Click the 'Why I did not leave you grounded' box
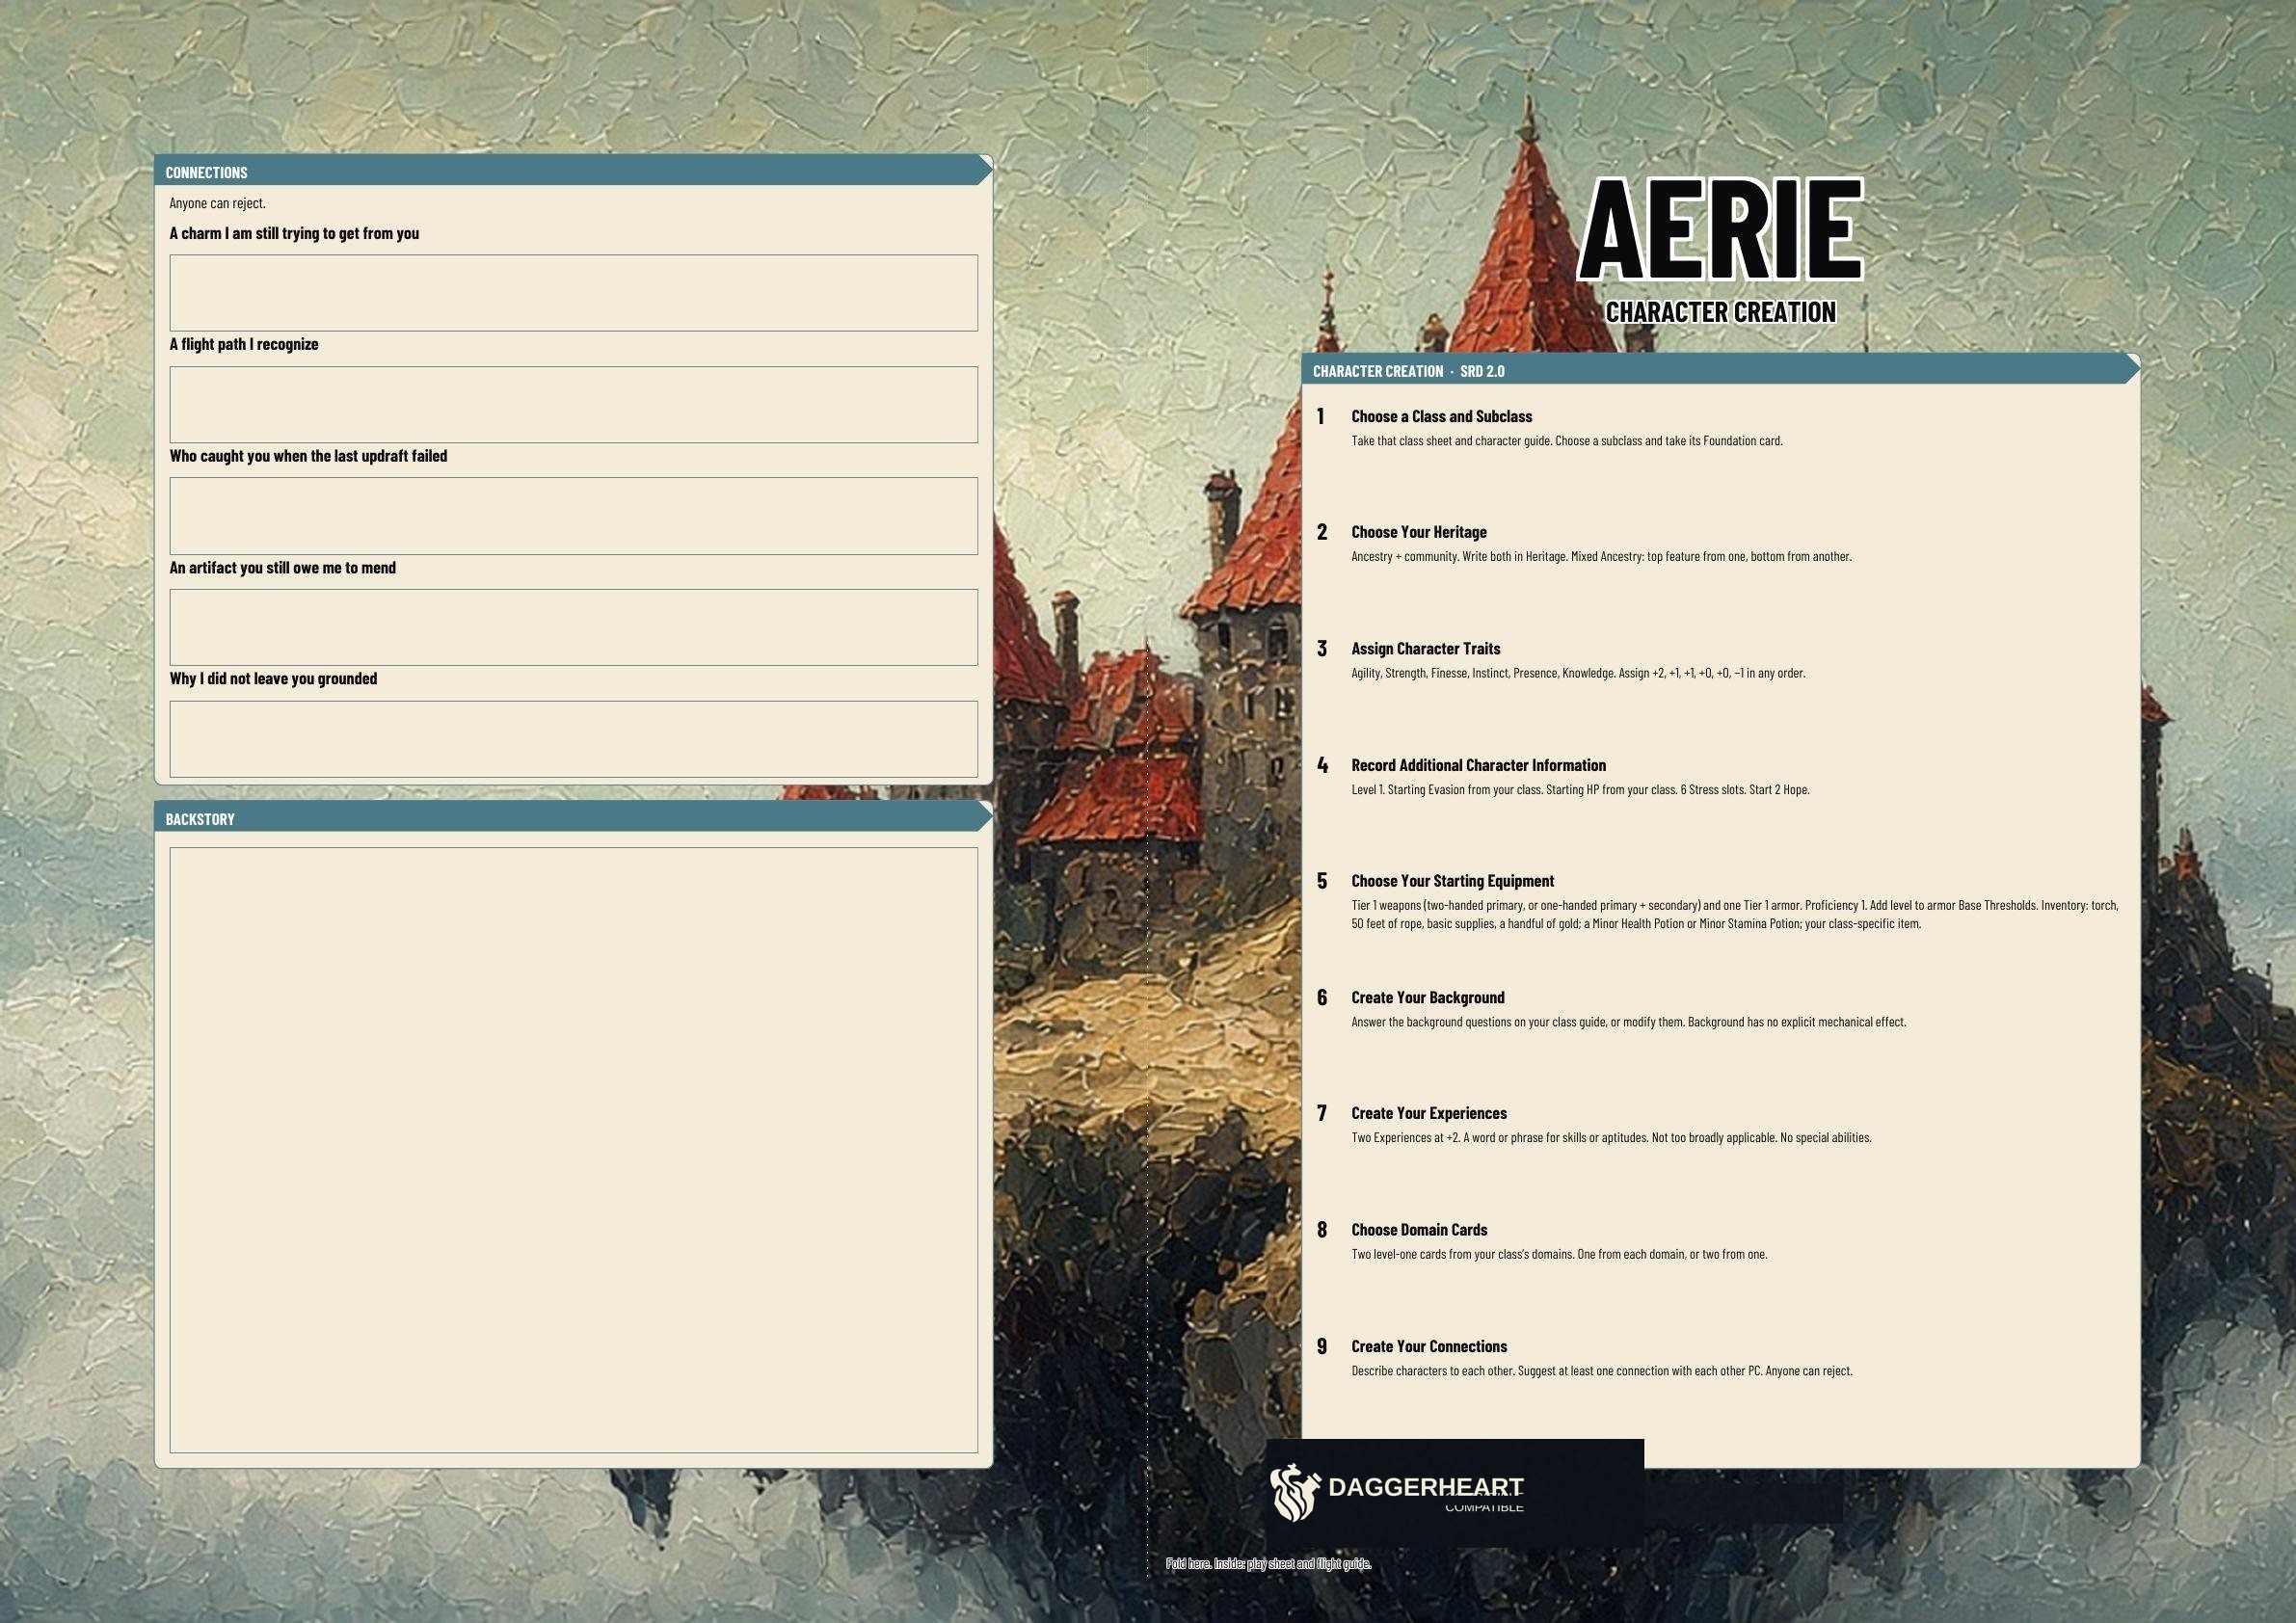 click(x=573, y=739)
